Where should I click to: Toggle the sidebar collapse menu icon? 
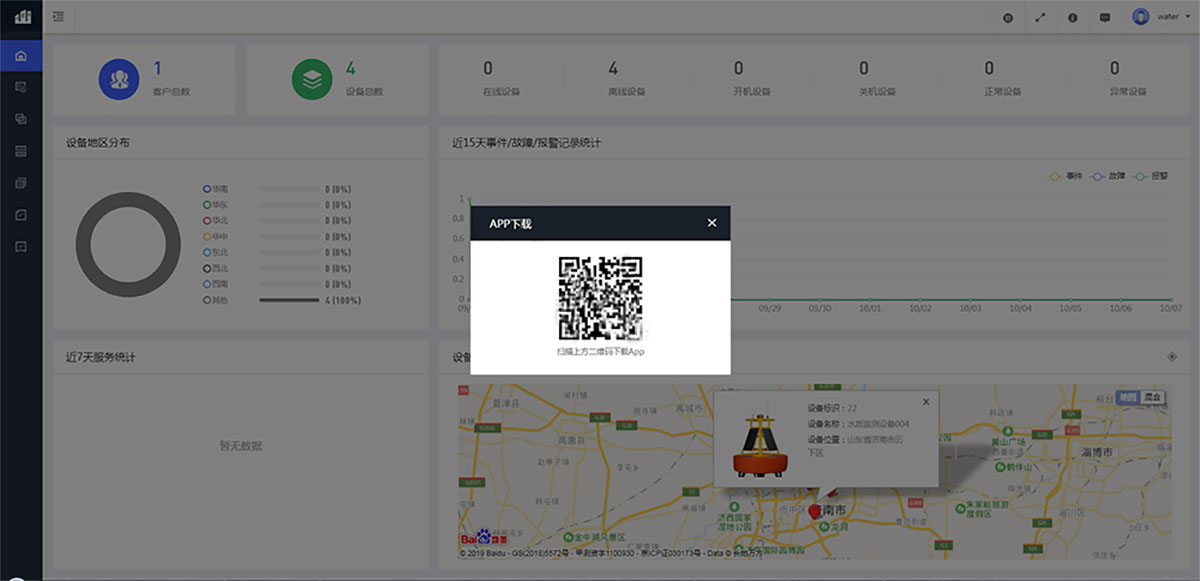59,17
